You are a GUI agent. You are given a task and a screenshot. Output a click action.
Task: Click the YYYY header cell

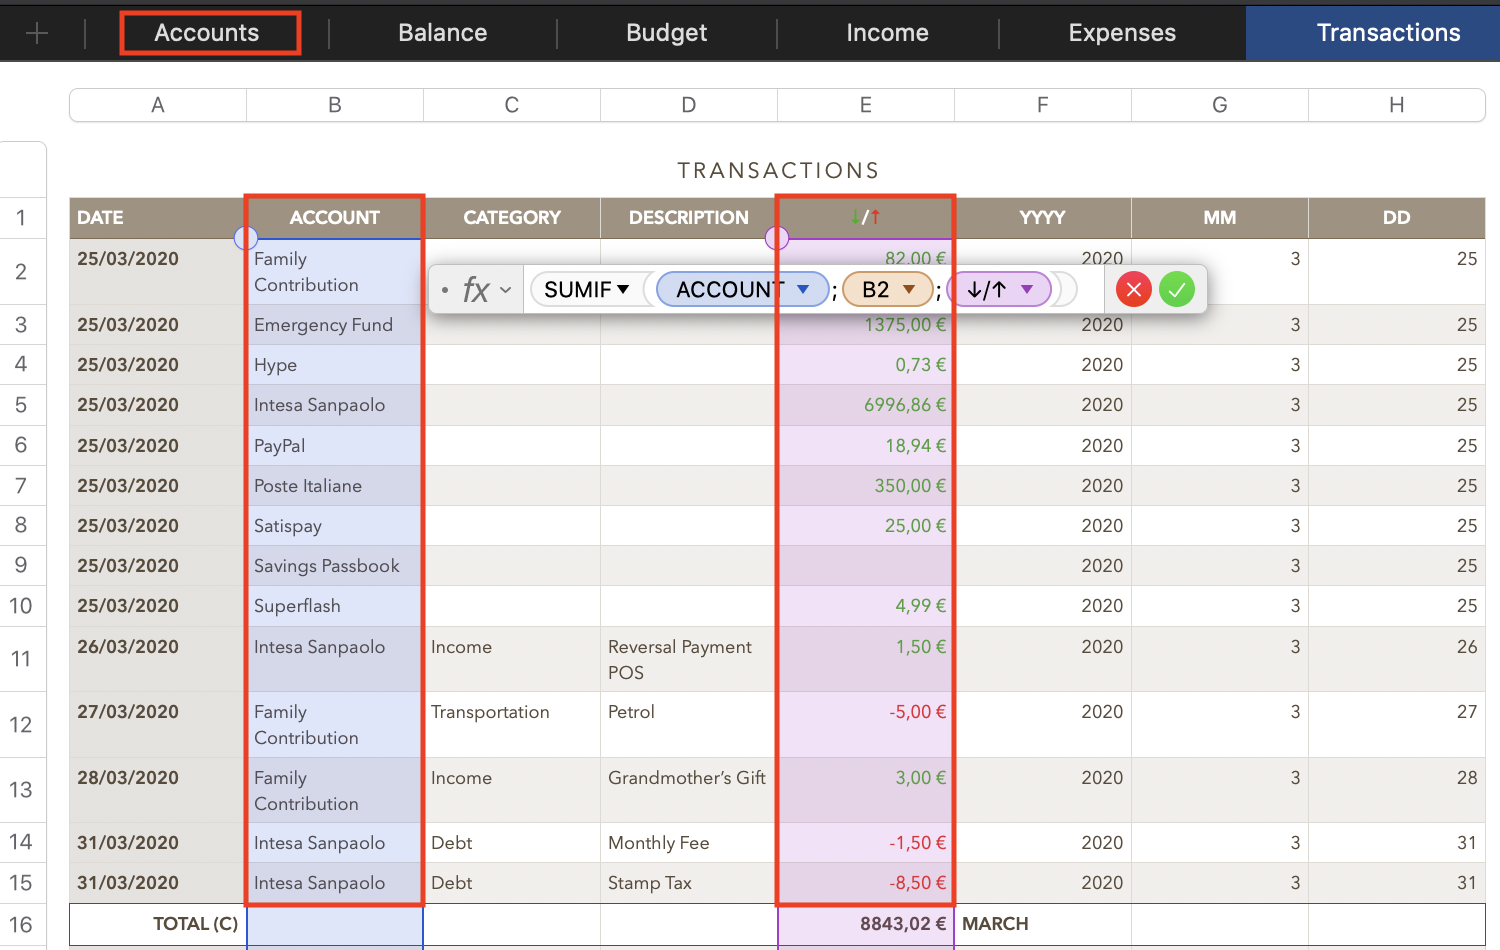[1043, 218]
